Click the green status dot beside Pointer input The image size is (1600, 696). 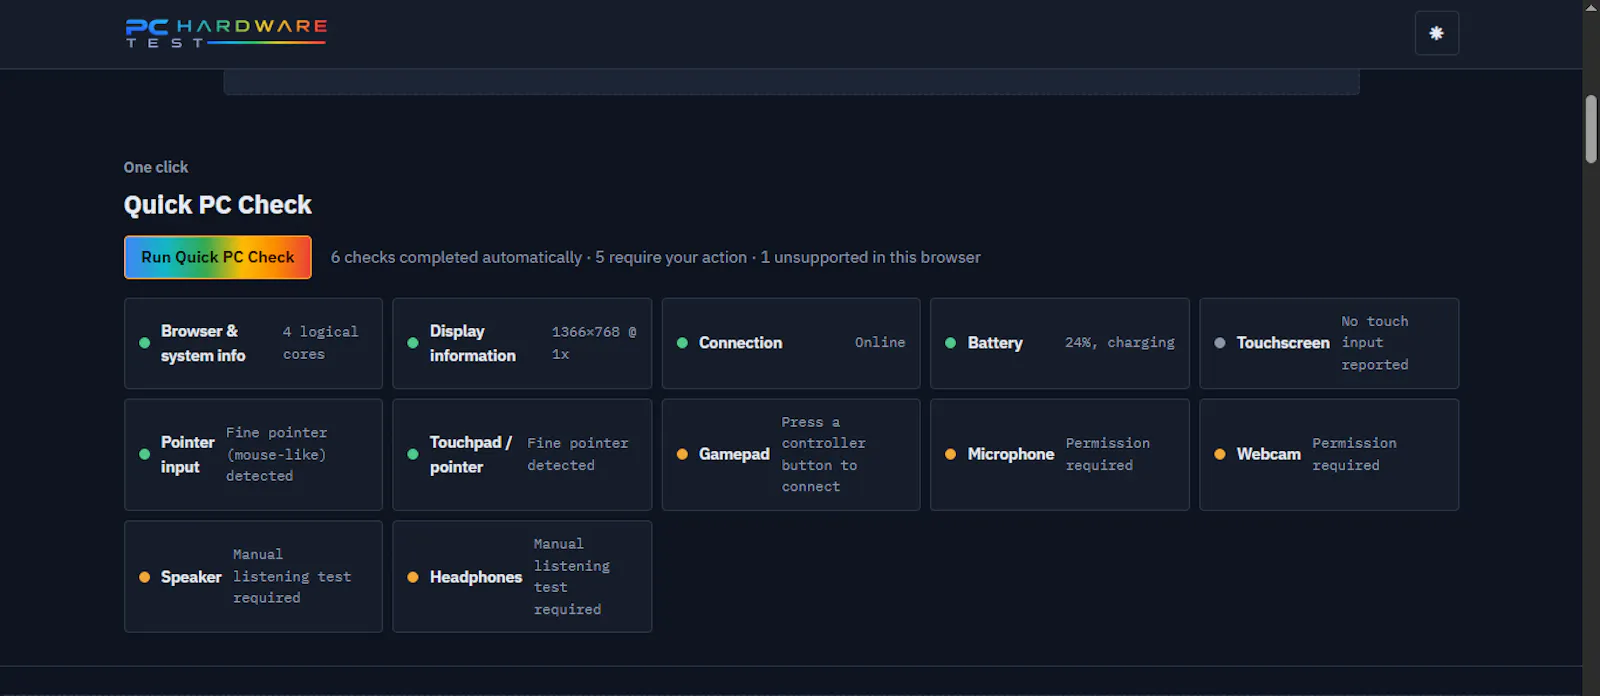pos(144,454)
